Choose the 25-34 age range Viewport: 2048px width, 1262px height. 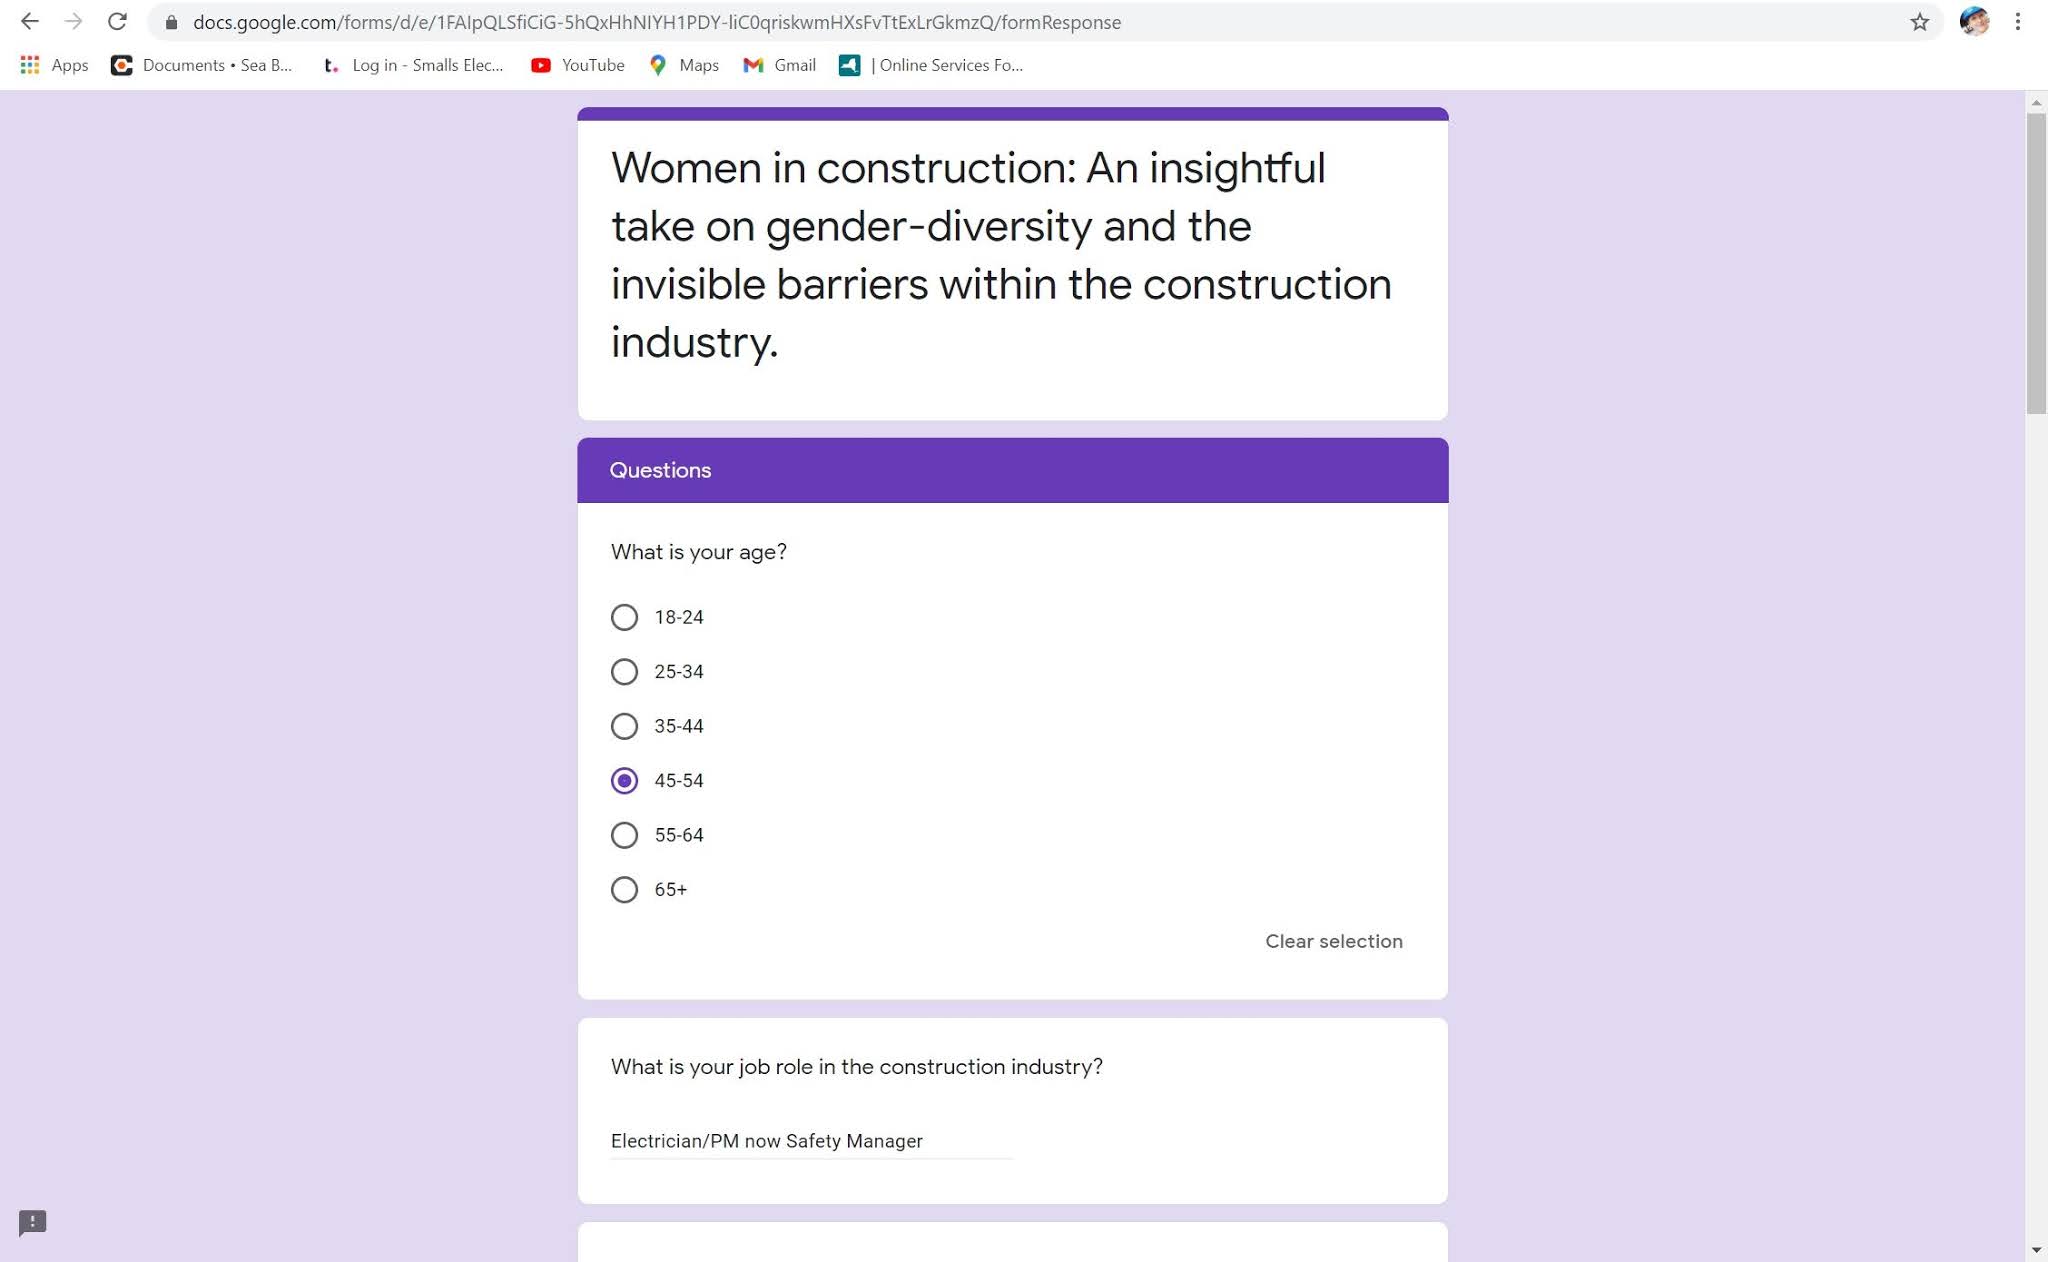click(624, 672)
